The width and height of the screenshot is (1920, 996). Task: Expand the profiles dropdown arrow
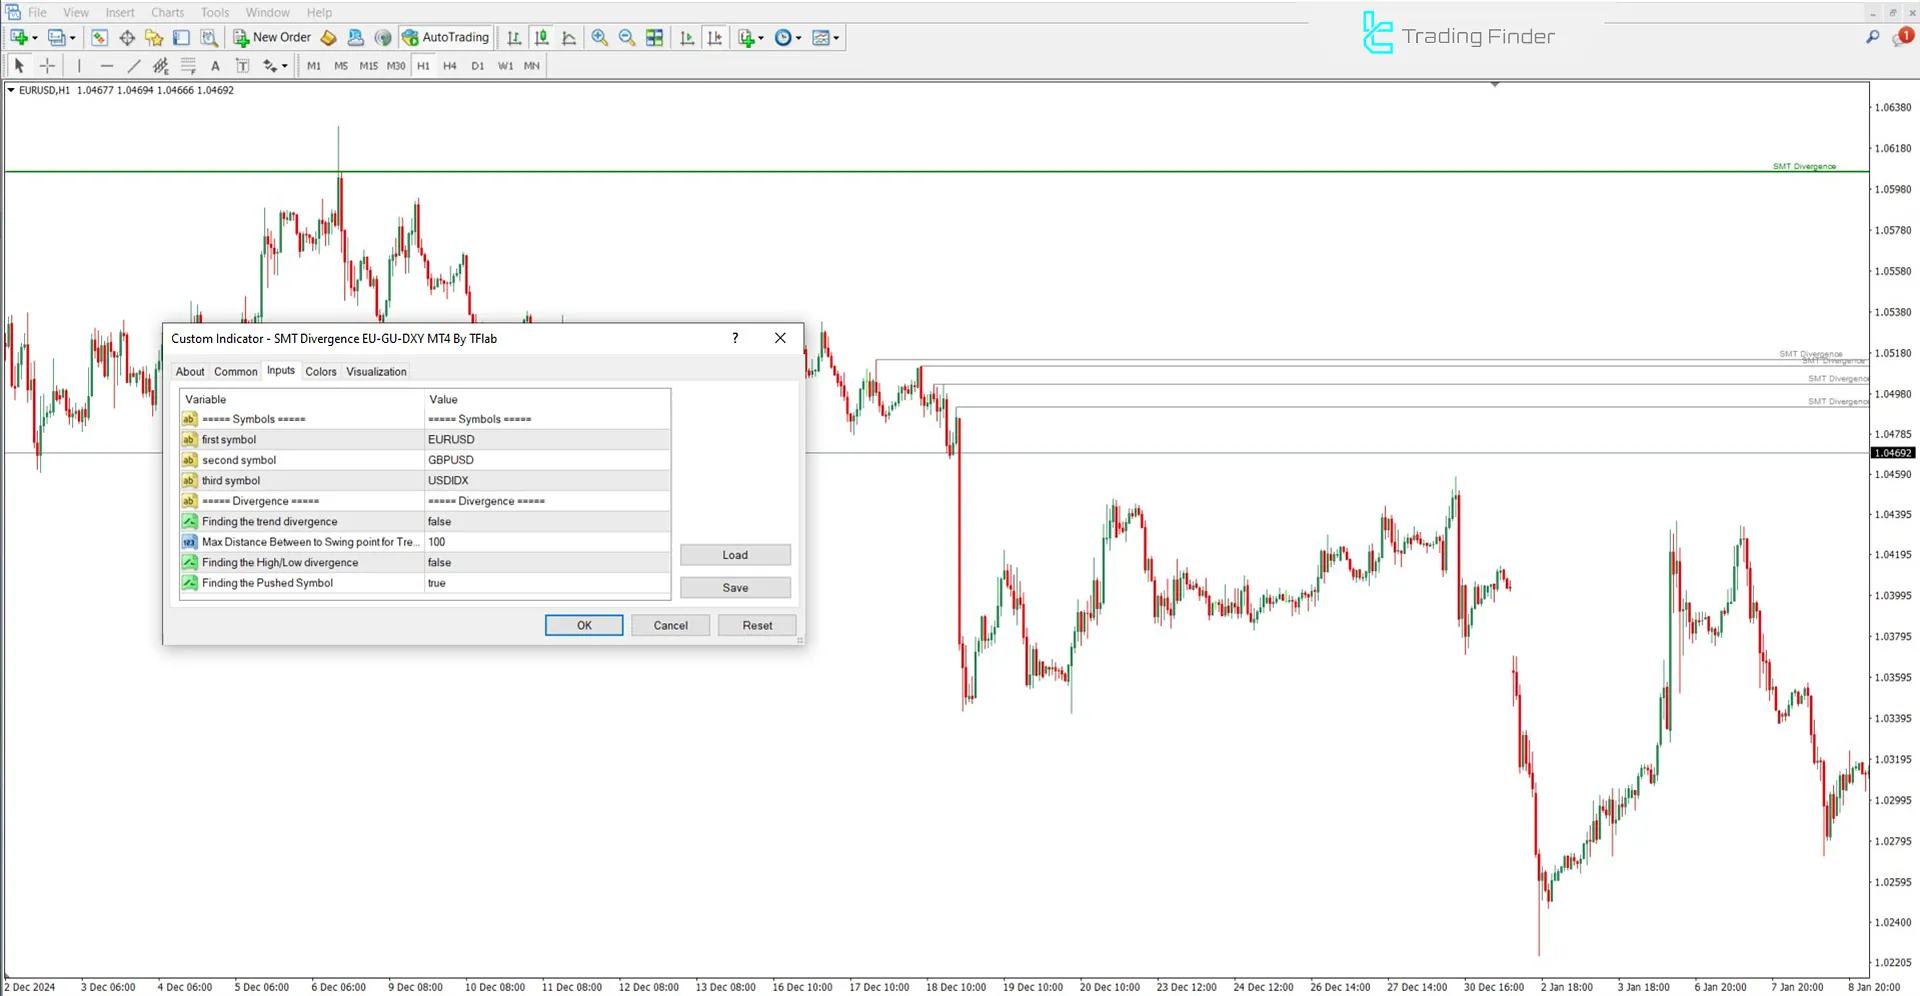click(x=72, y=38)
